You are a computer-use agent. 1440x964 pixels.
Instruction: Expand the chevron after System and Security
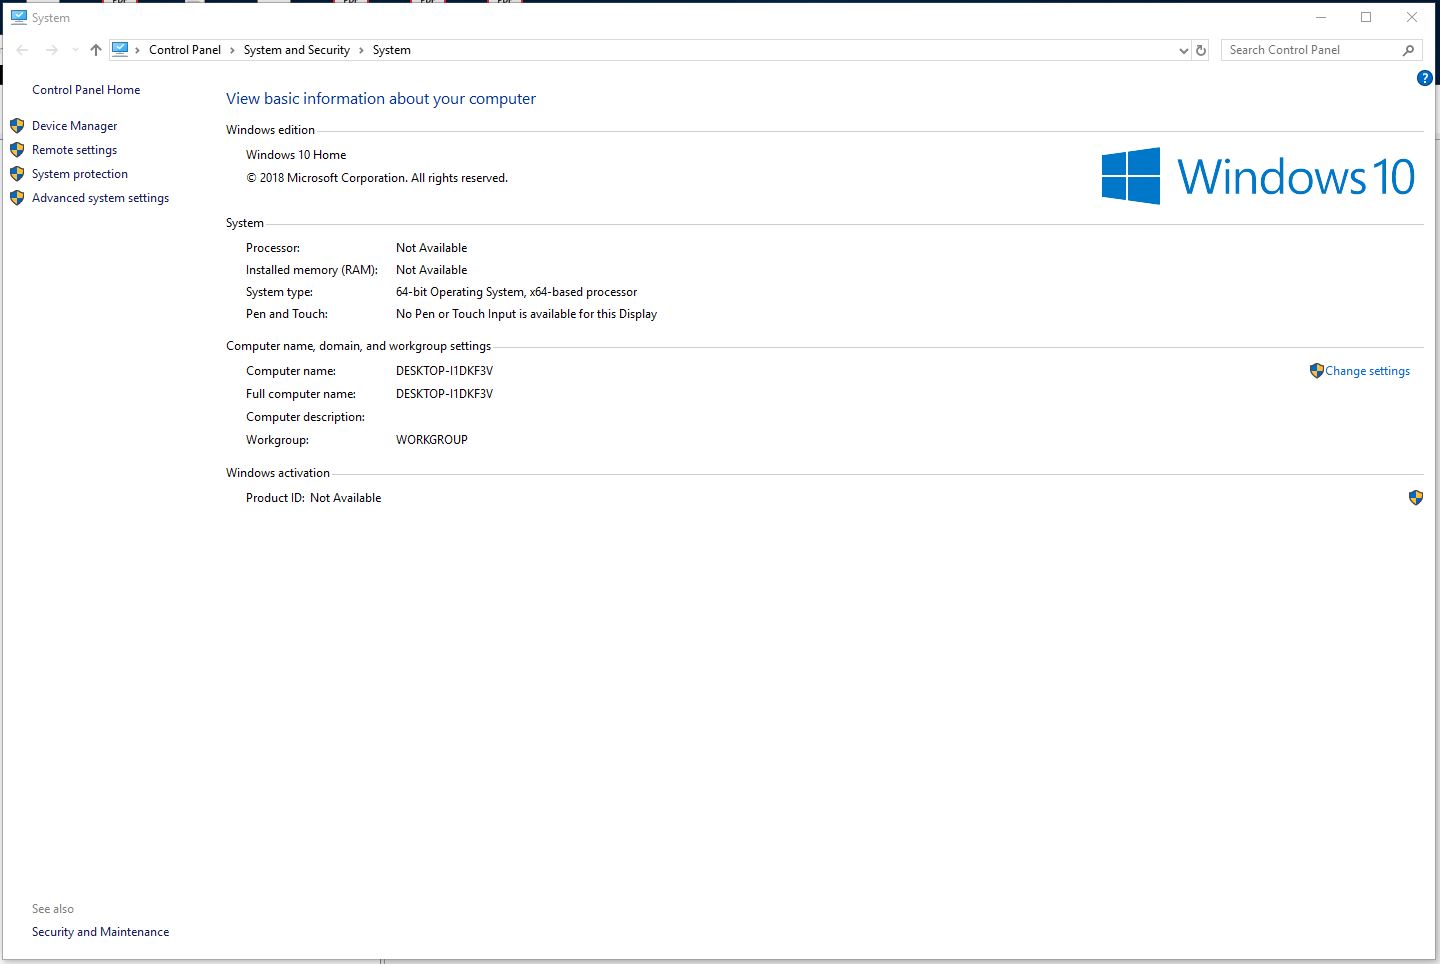[361, 50]
